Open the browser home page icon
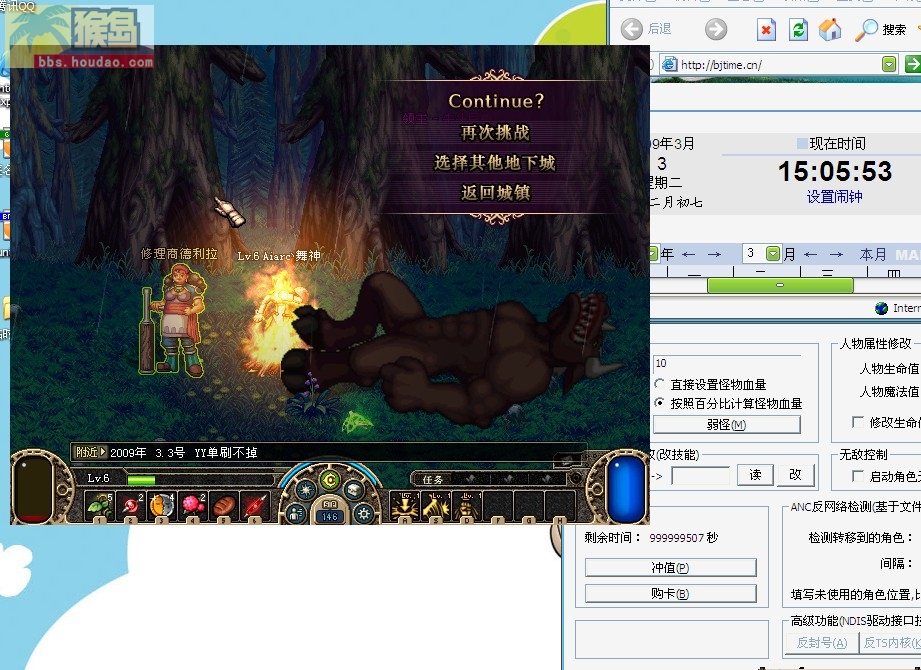This screenshot has width=921, height=670. tap(830, 29)
